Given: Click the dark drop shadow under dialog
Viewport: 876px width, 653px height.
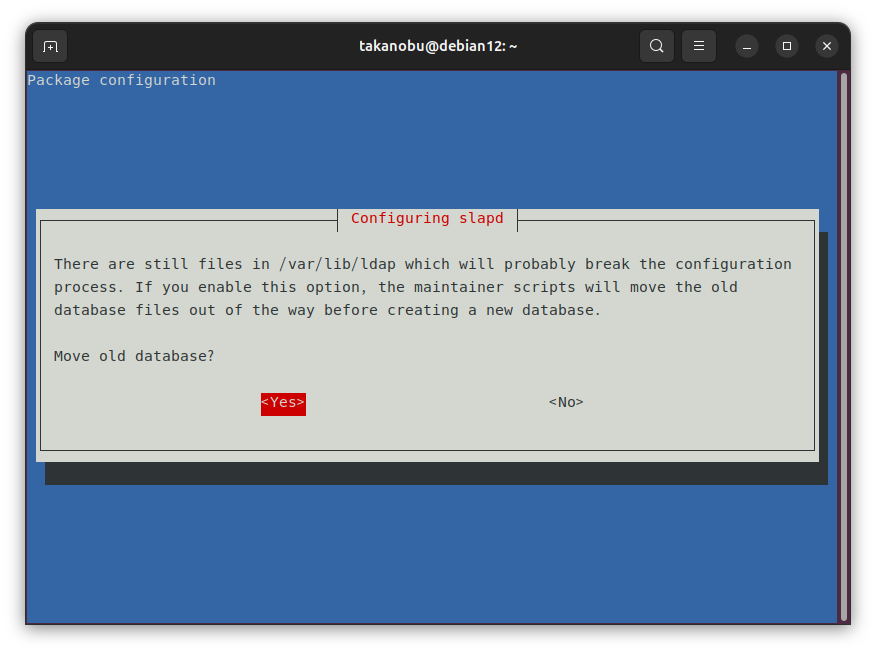Looking at the screenshot, I should click(x=430, y=474).
